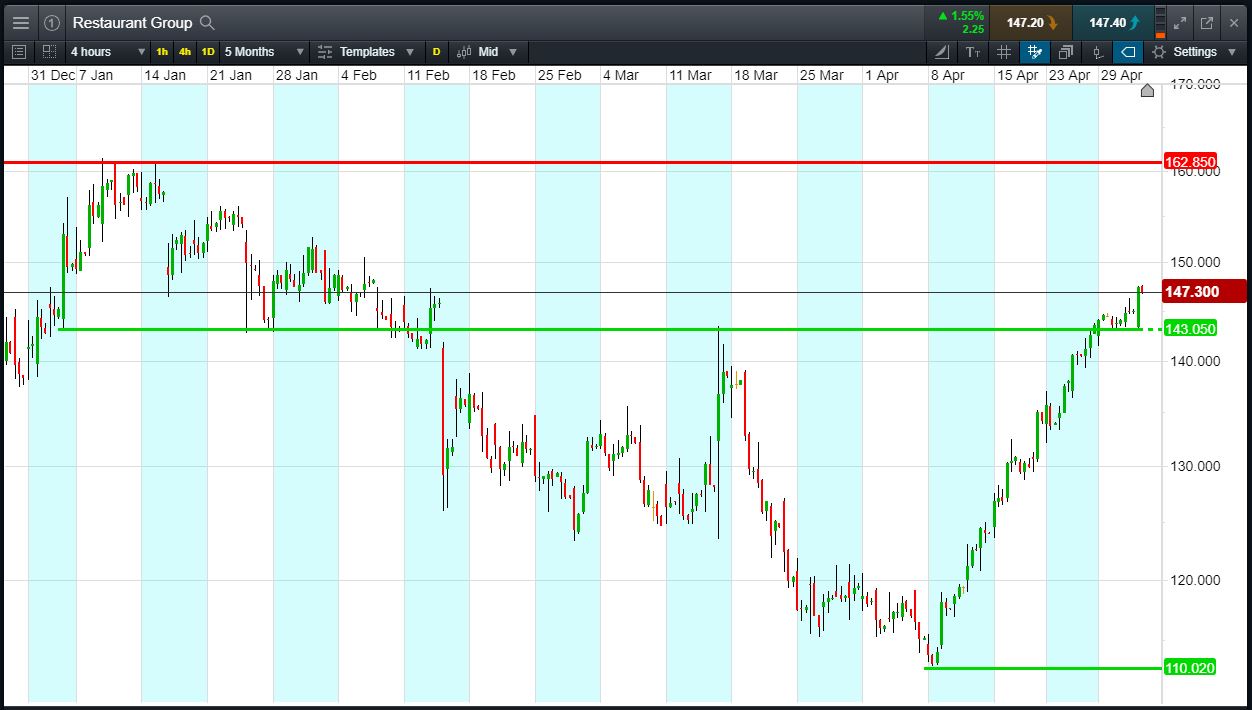The image size is (1252, 710).
Task: Click the 14 Jan date axis label
Action: point(165,75)
